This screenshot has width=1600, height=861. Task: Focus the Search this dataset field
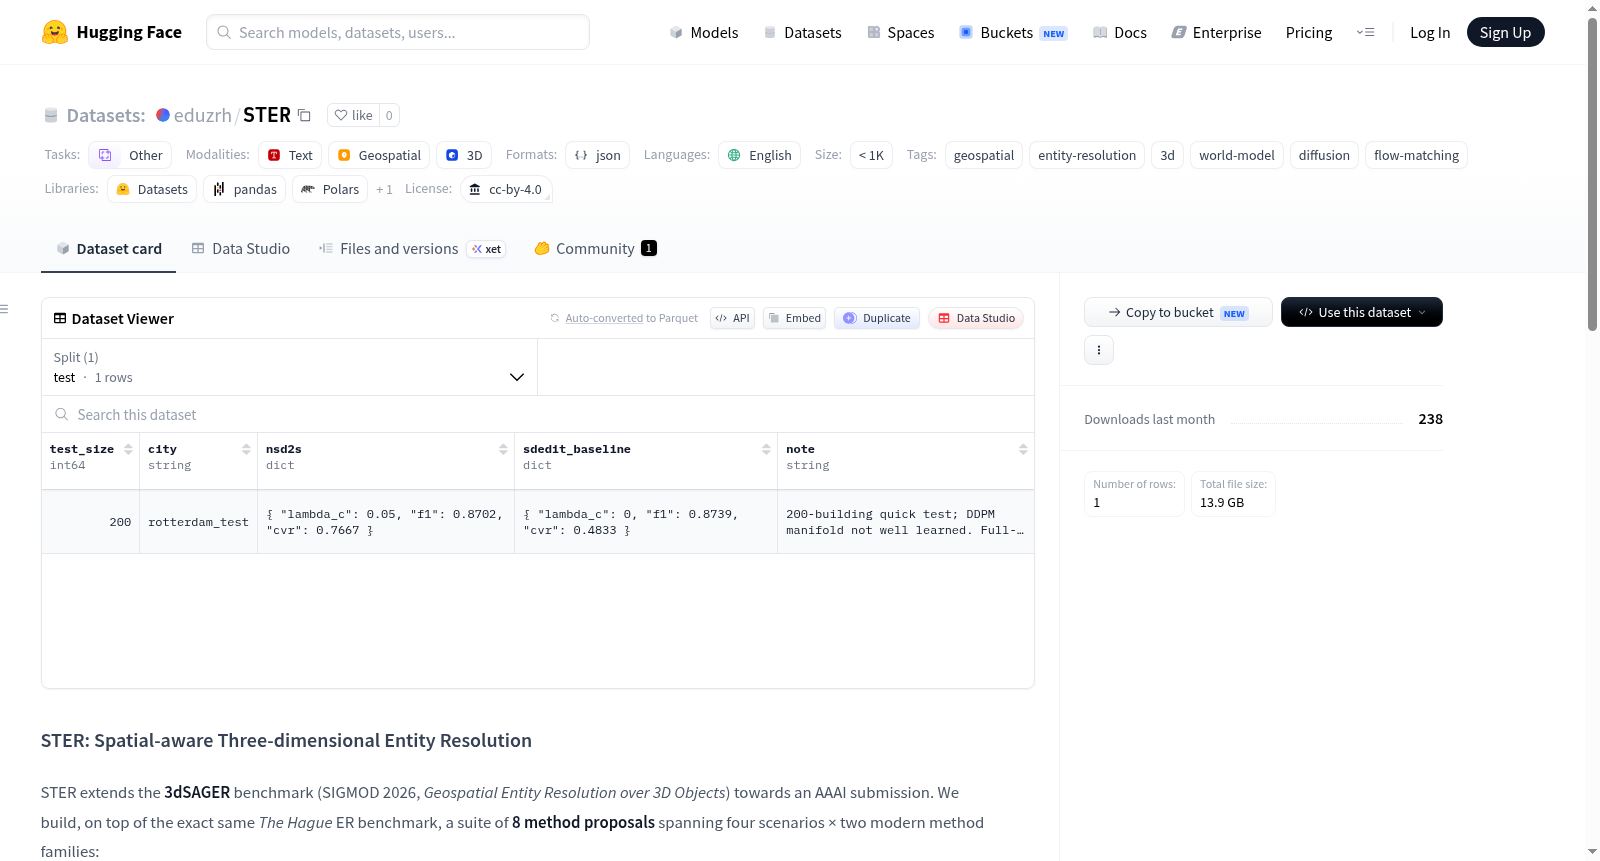coord(538,414)
